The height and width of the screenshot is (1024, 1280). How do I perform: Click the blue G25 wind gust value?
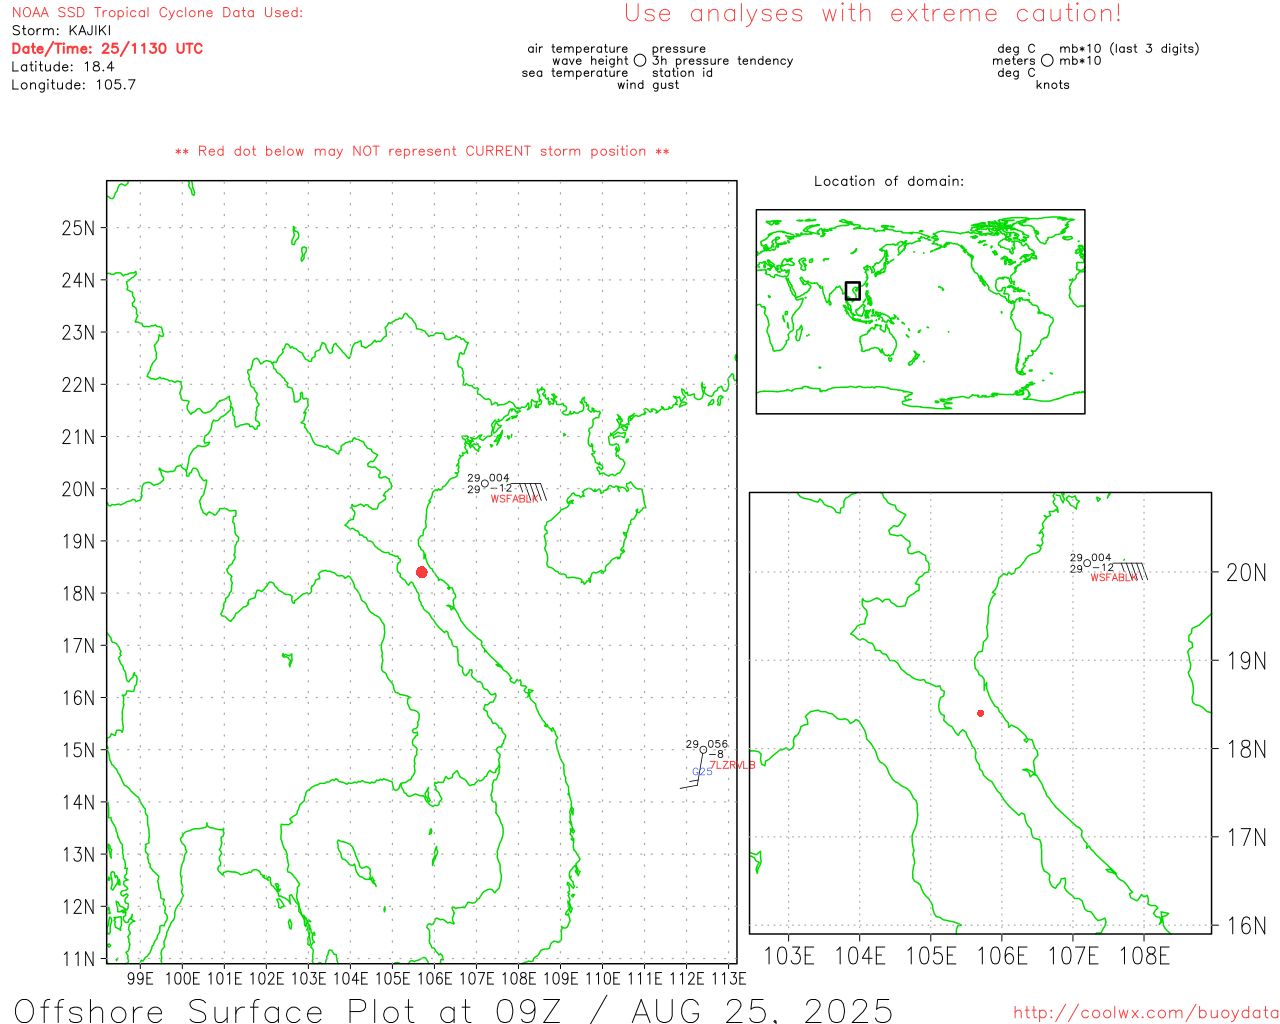[x=703, y=772]
